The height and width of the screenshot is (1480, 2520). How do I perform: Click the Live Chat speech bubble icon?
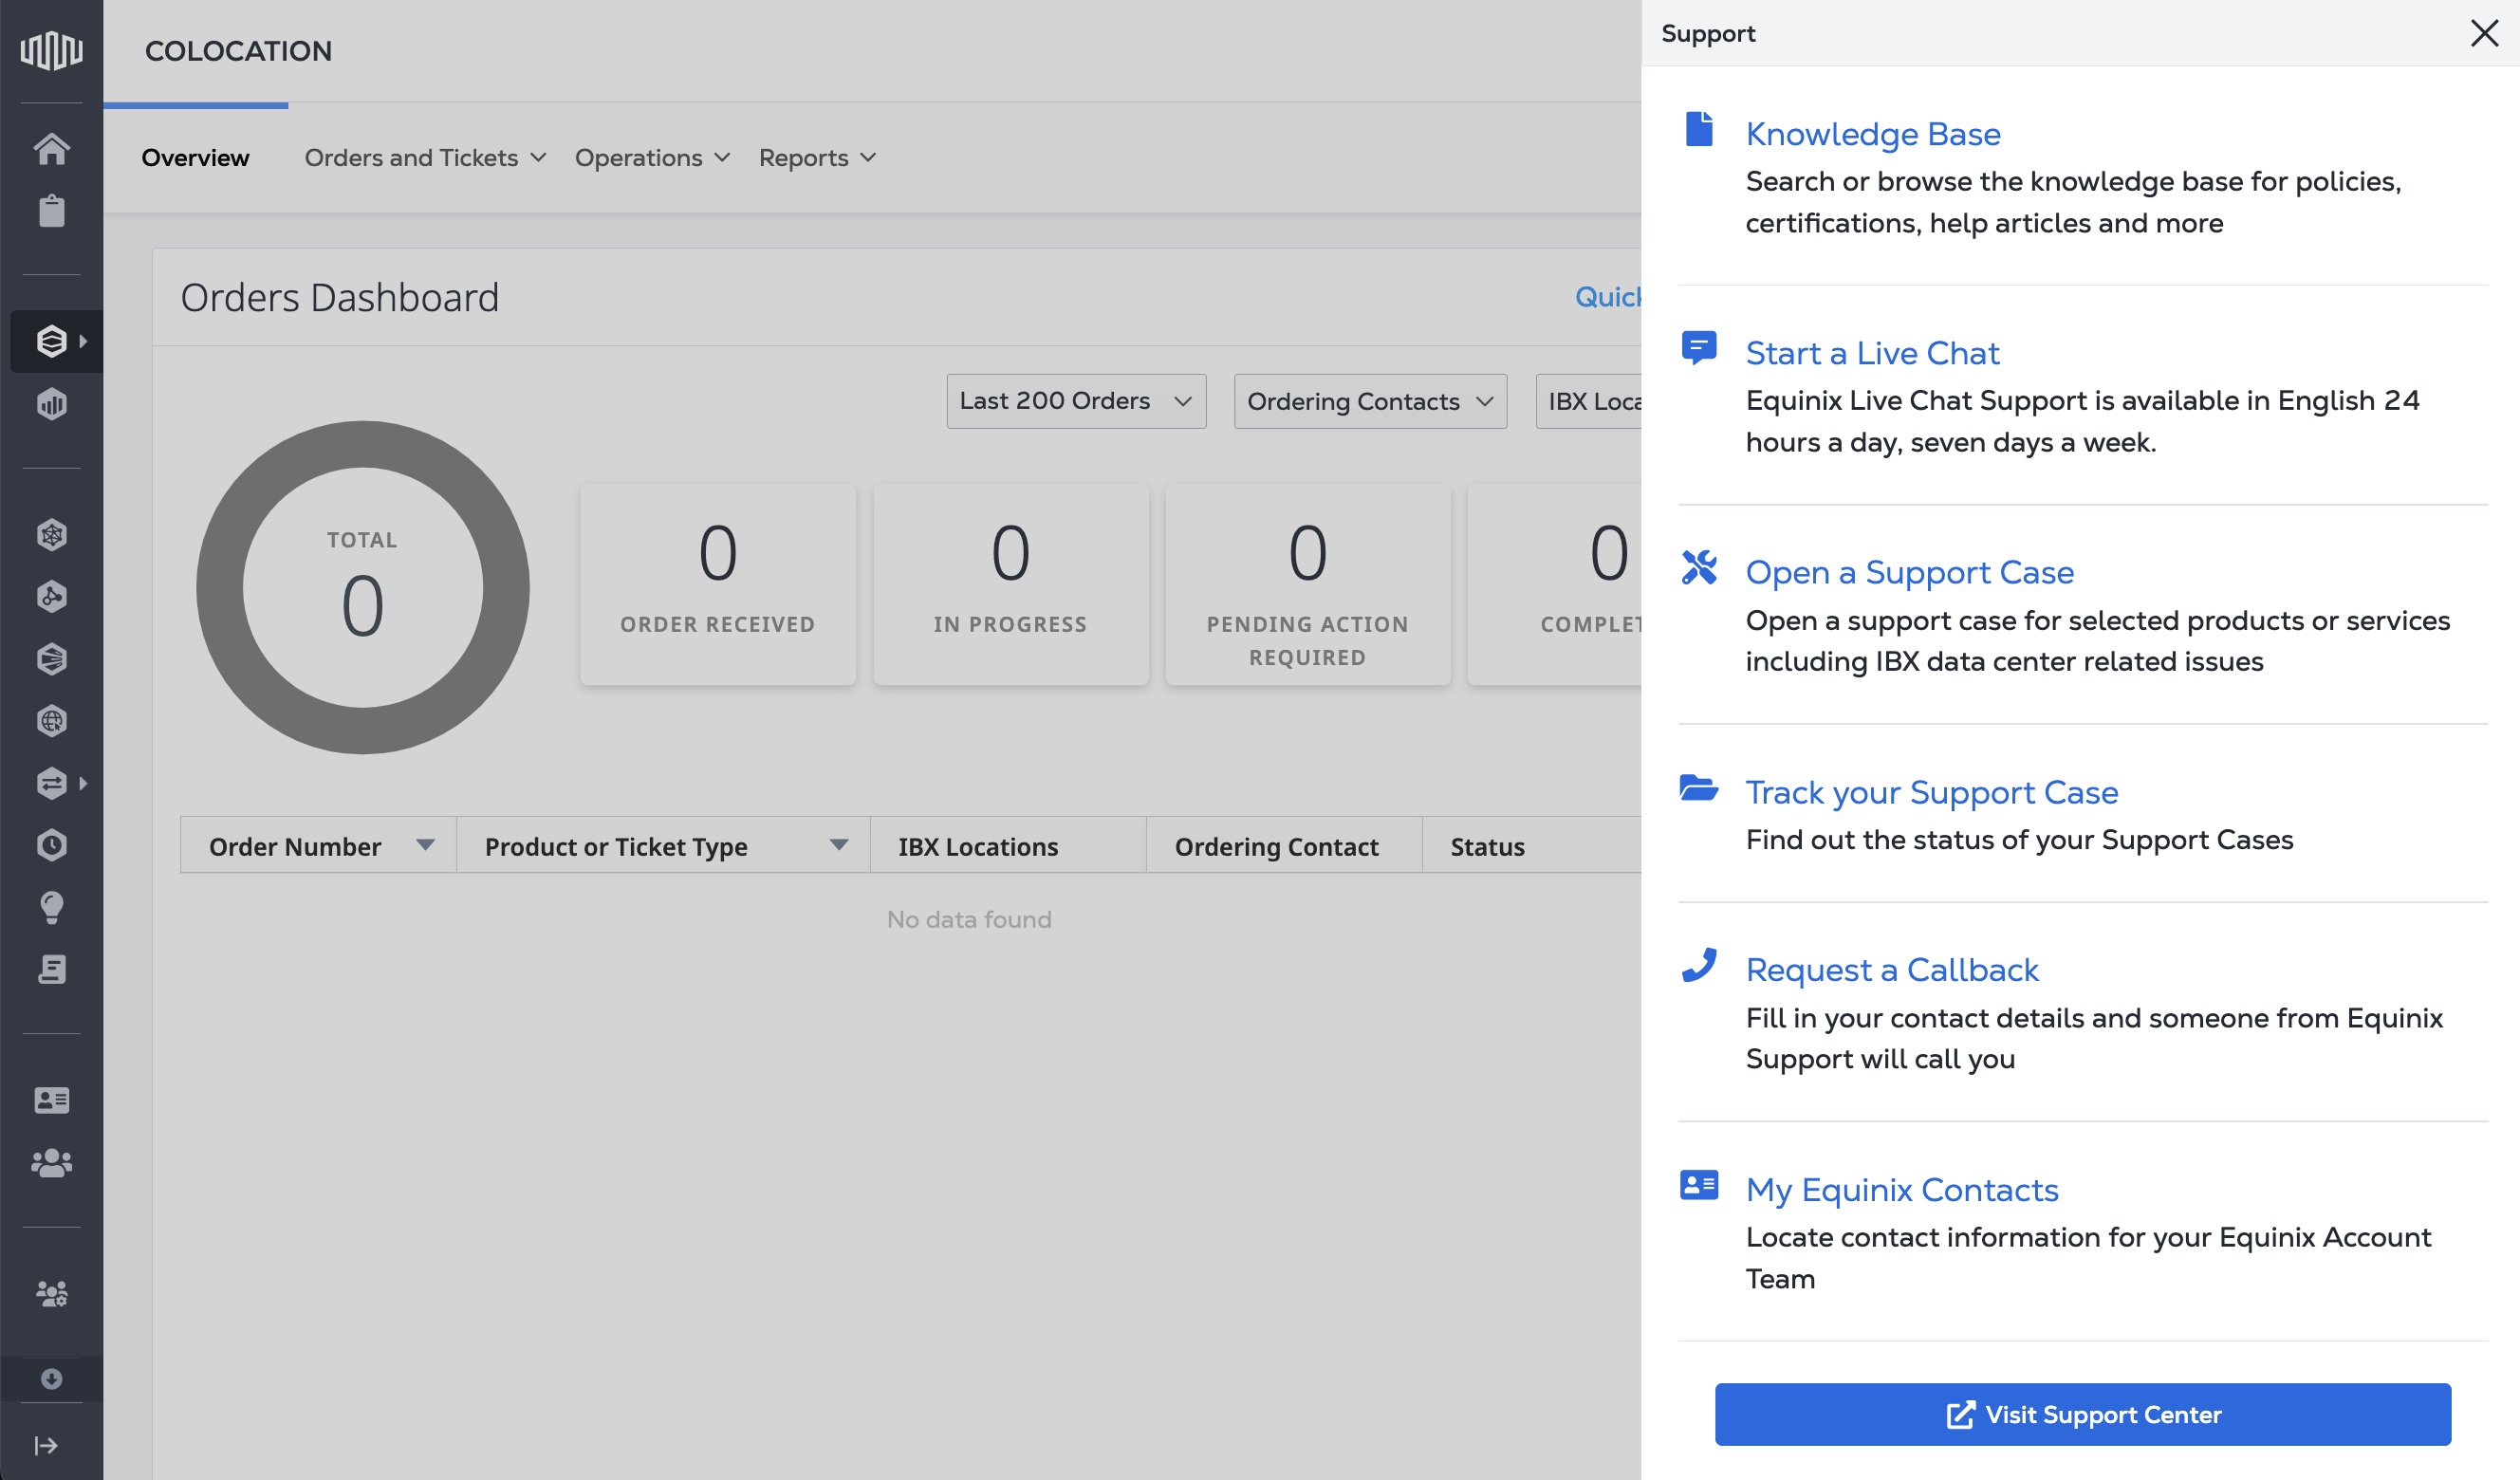[x=1699, y=348]
